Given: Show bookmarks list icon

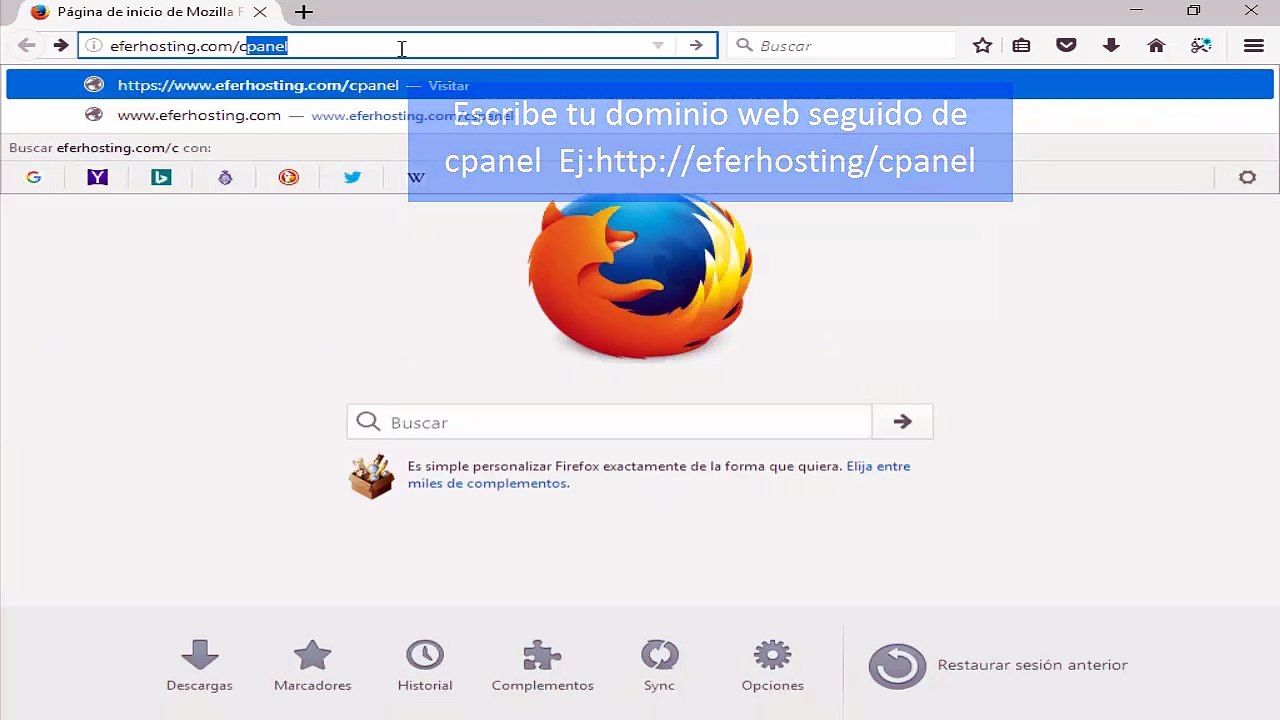Looking at the screenshot, I should point(1021,45).
